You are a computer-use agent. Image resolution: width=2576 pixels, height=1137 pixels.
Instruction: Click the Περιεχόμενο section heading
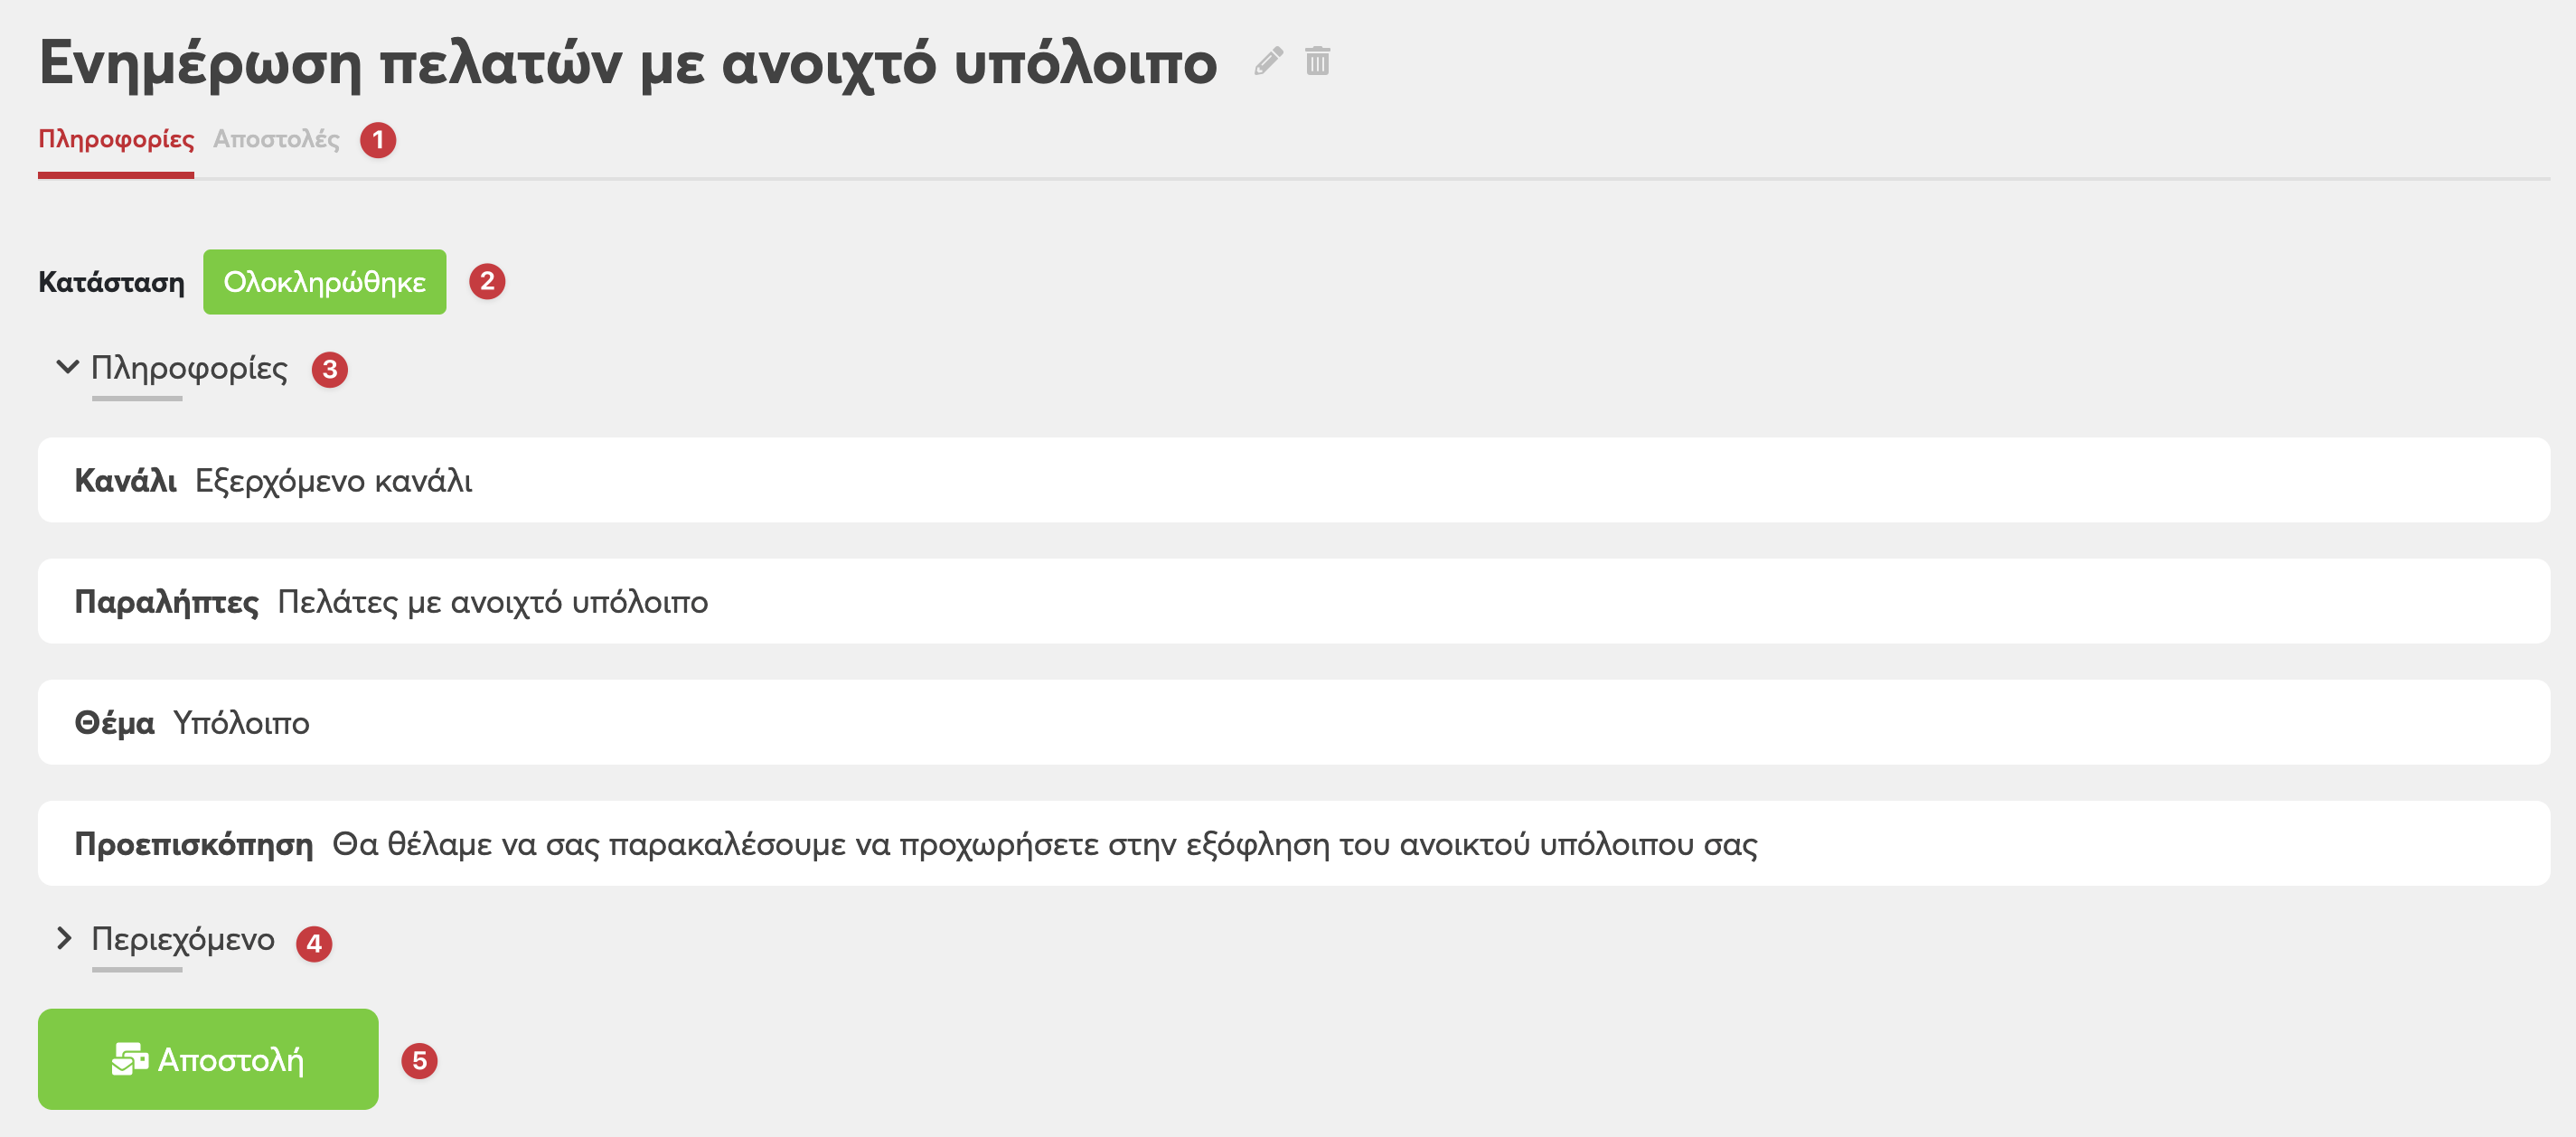[x=183, y=939]
